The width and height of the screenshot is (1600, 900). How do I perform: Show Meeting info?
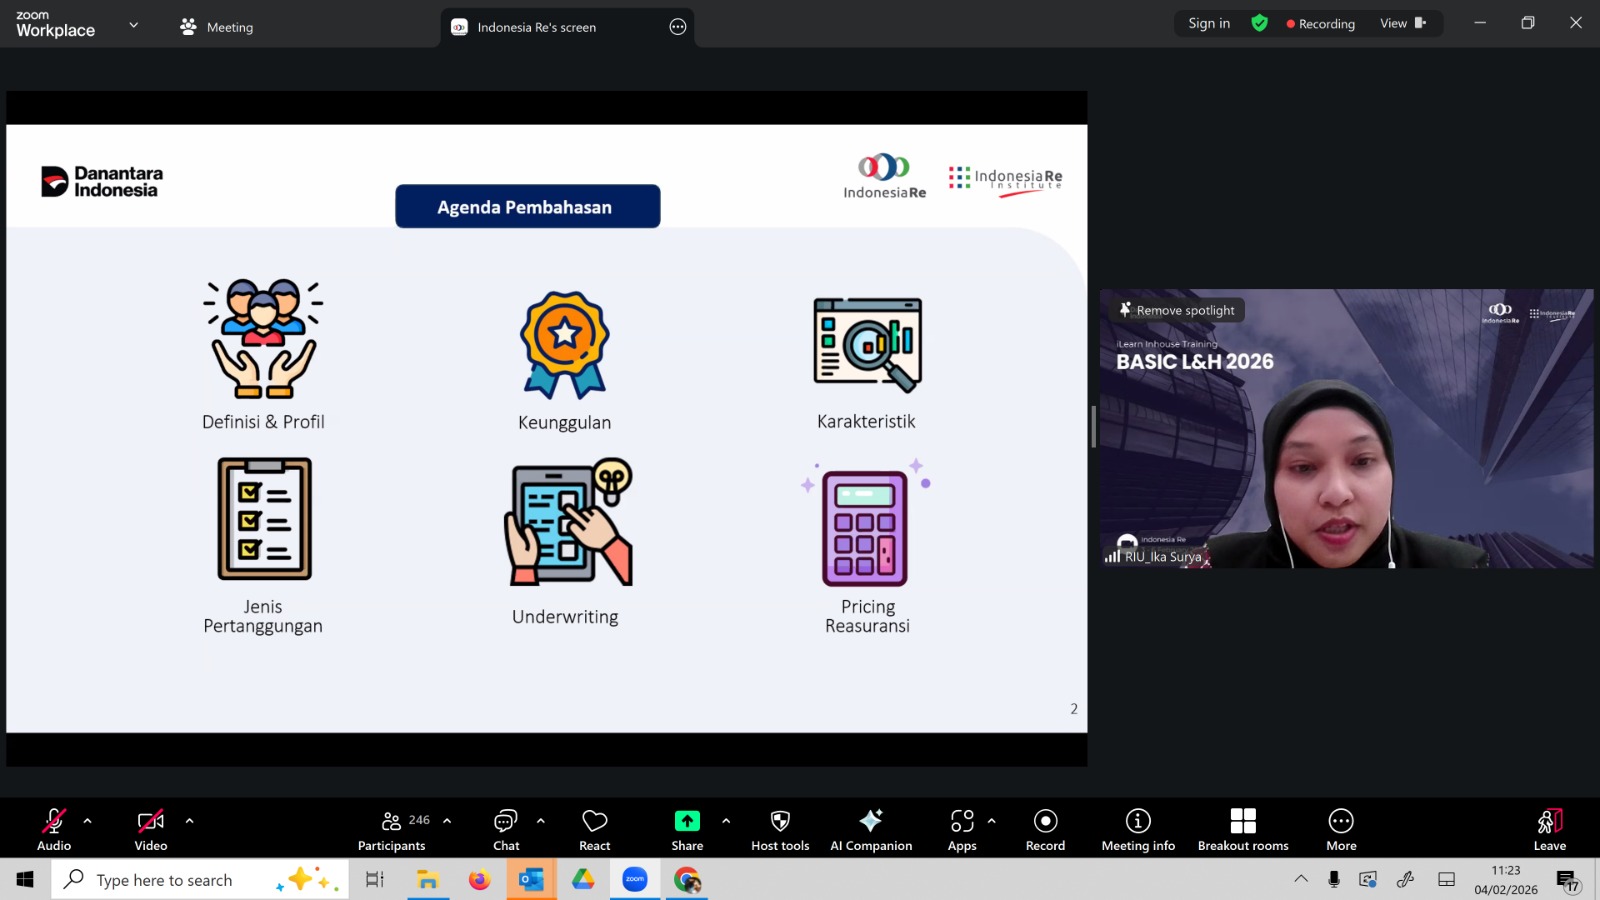[1138, 830]
